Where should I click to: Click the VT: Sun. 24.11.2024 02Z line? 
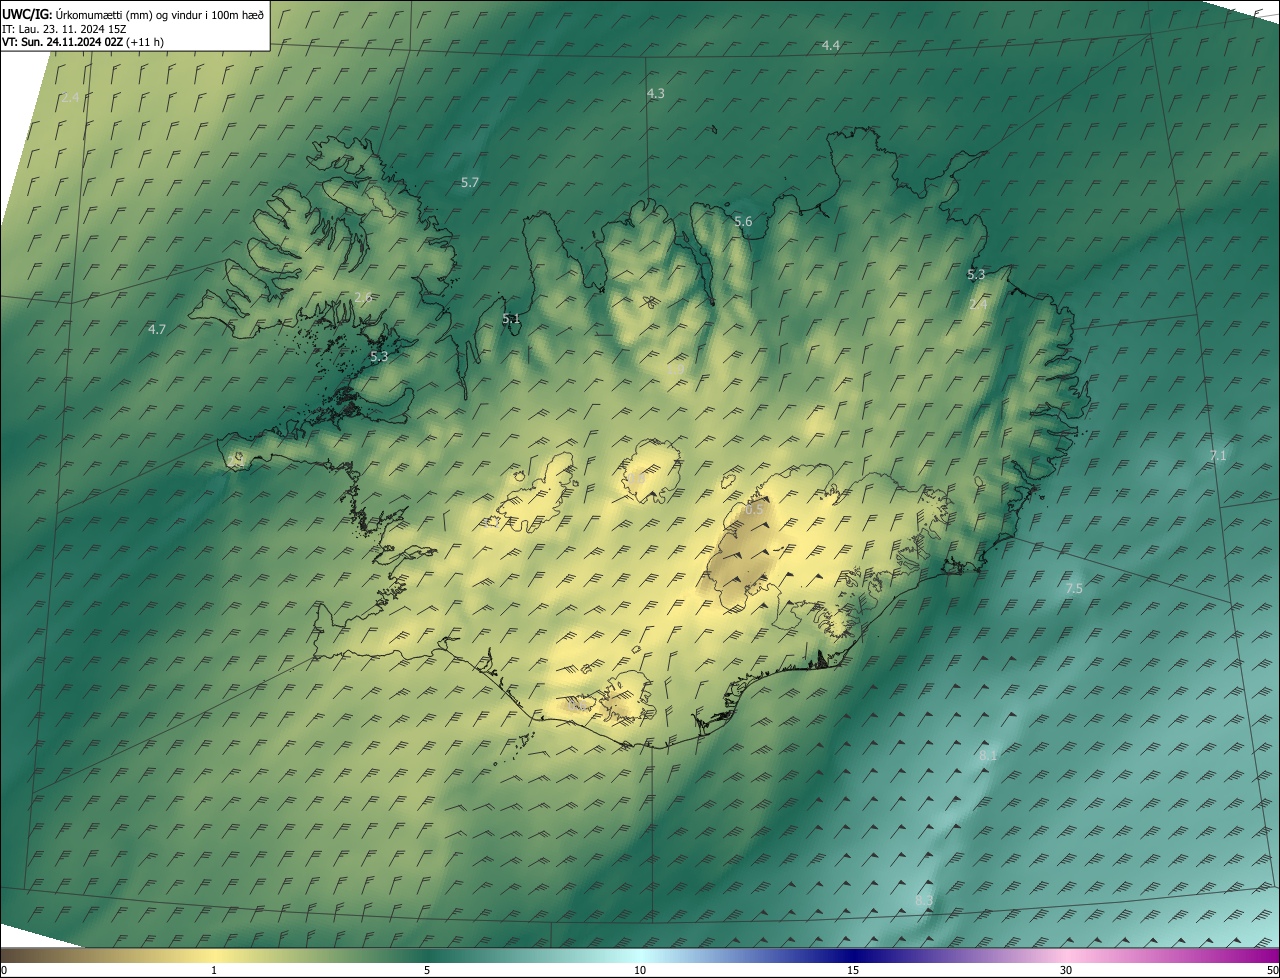click(x=83, y=42)
